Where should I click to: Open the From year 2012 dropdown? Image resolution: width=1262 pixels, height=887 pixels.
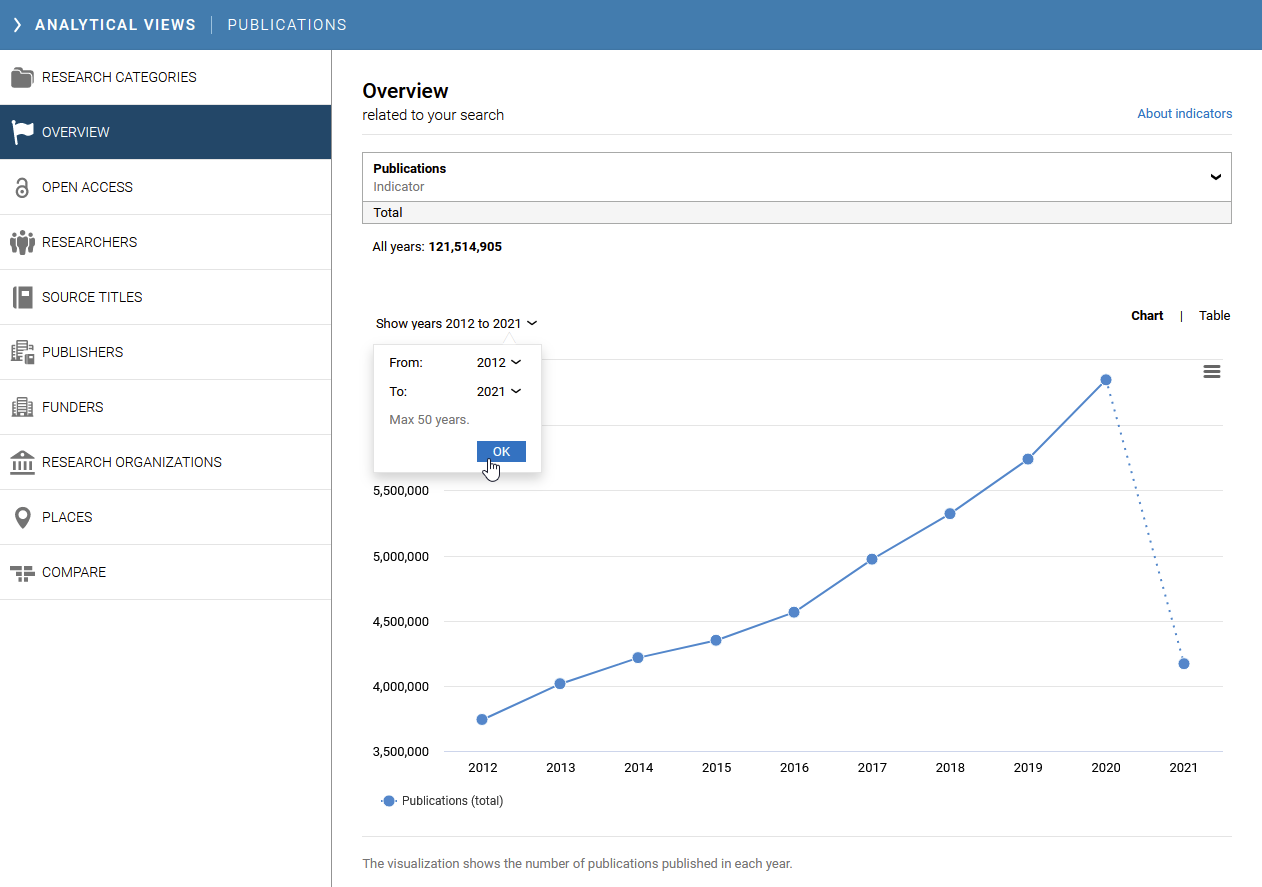tap(498, 363)
